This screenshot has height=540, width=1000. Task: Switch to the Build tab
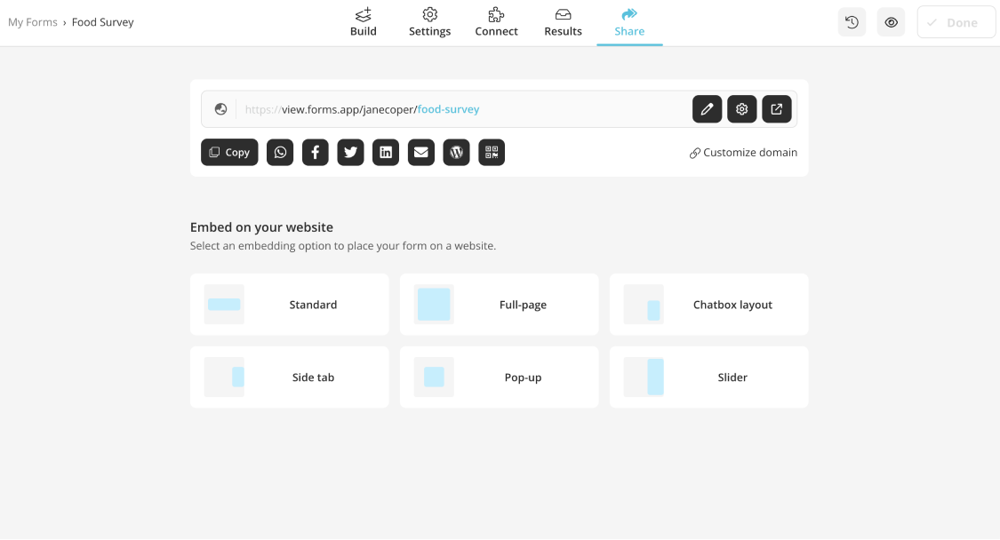[x=364, y=23]
